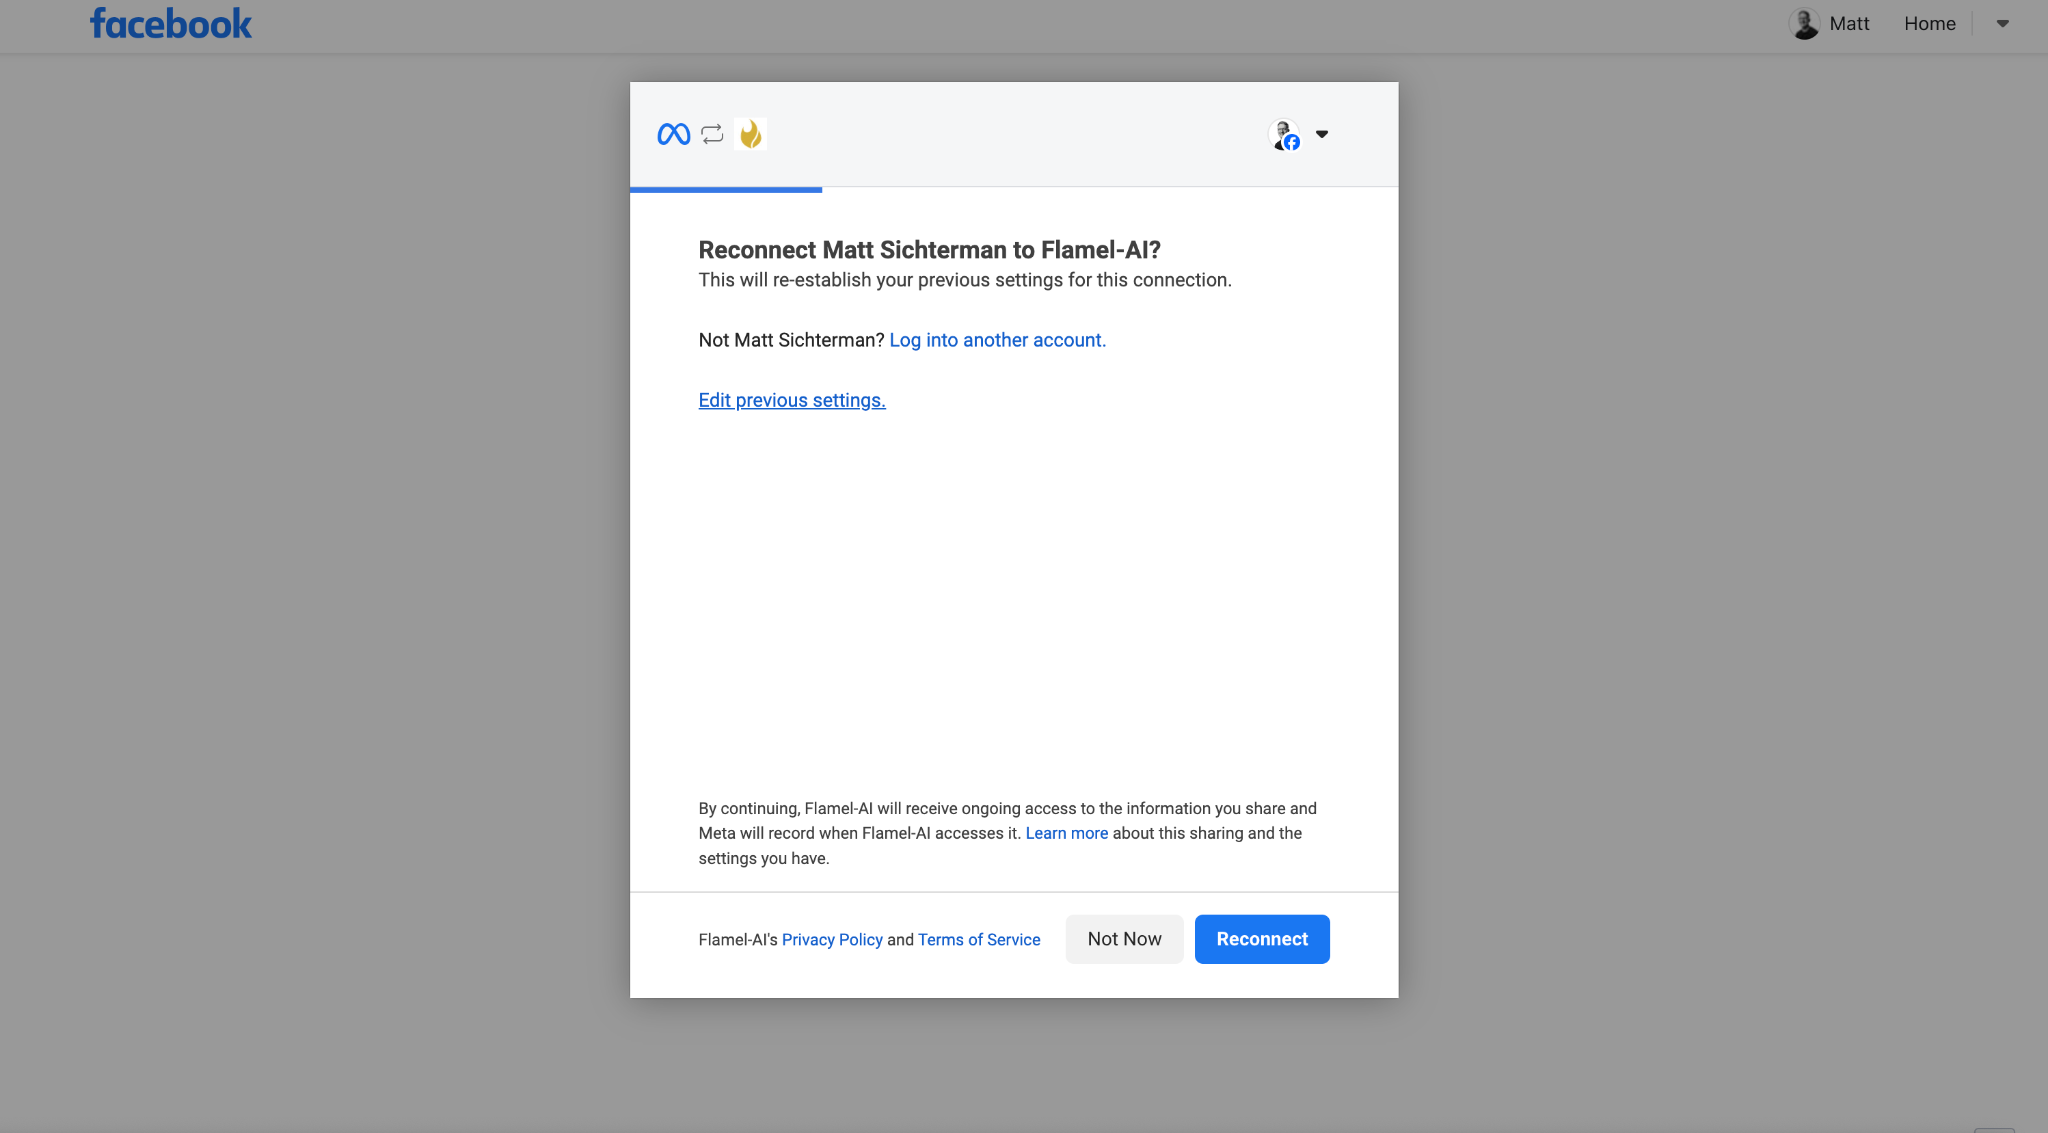Go to the Home page

[x=1929, y=24]
